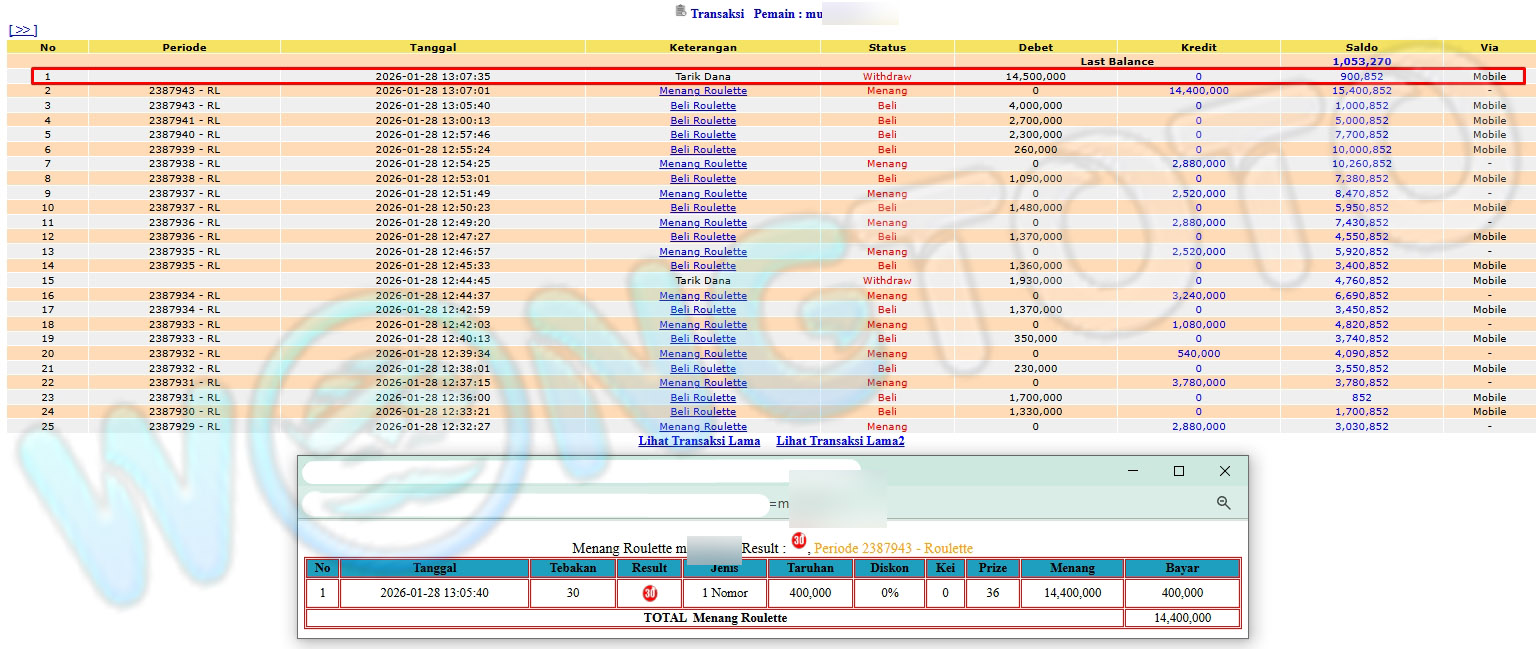This screenshot has width=1537, height=649.
Task: Expand the [>>] link at top left
Action: [23, 30]
